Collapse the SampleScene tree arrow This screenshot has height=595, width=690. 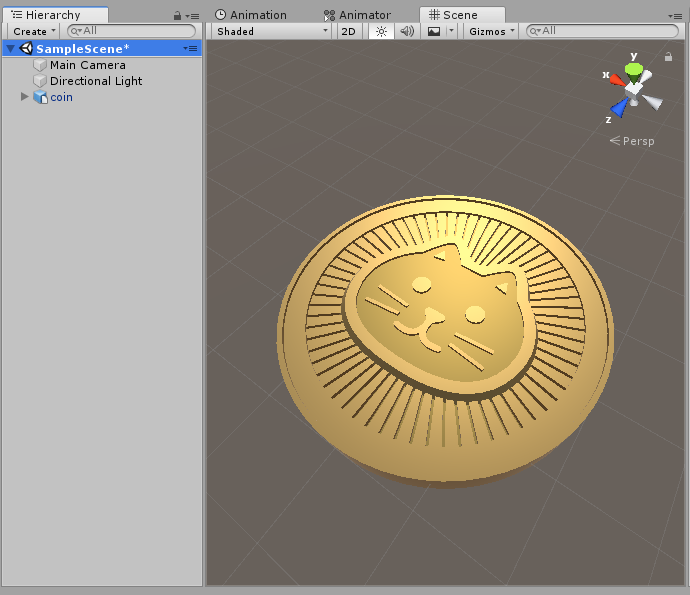click(x=11, y=48)
